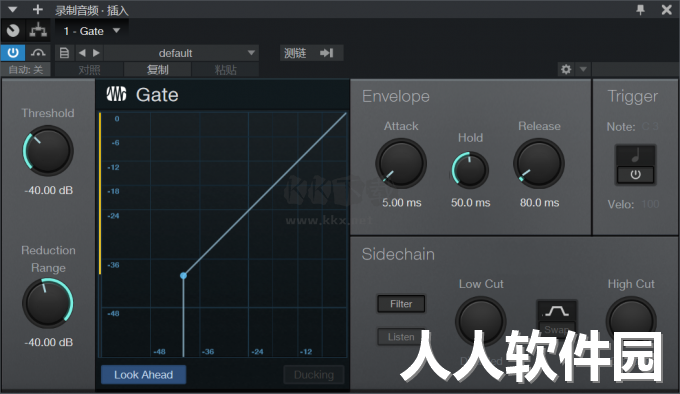Open the gear settings icon
This screenshot has height=394, width=680.
566,69
